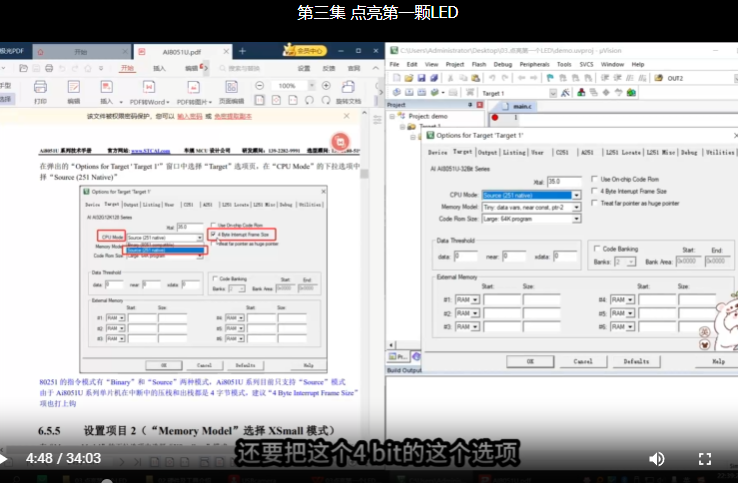Click Defaults in the Options for Target dialog
The width and height of the screenshot is (738, 483).
point(636,362)
